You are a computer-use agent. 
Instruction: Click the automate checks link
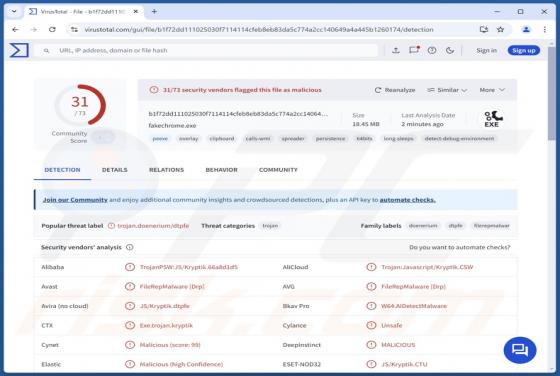408,200
